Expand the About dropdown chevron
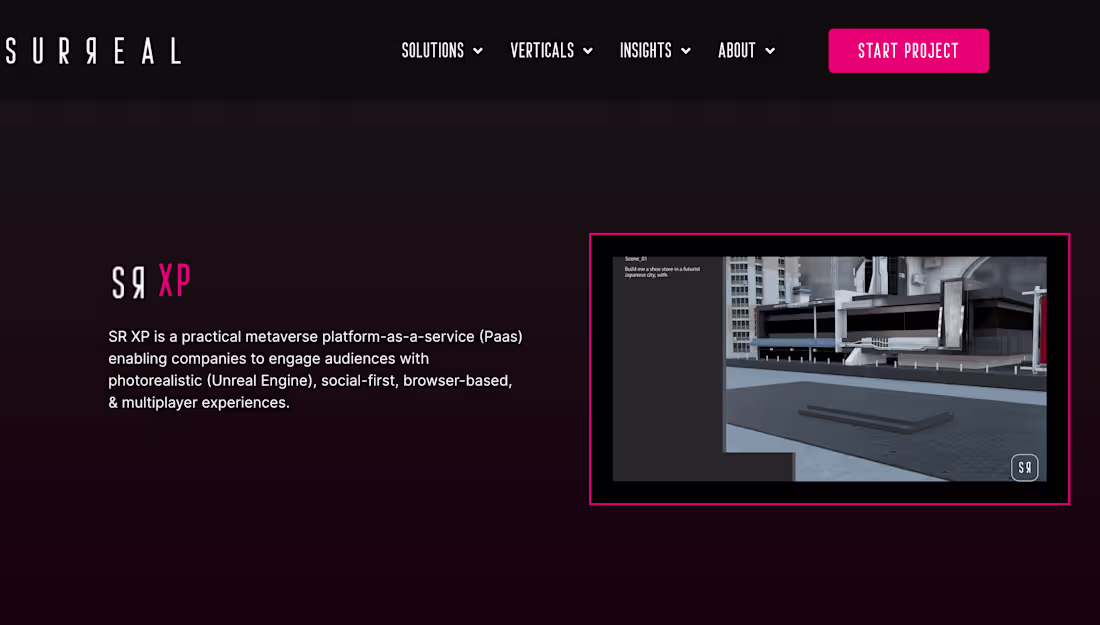The image size is (1100, 625). tap(770, 51)
